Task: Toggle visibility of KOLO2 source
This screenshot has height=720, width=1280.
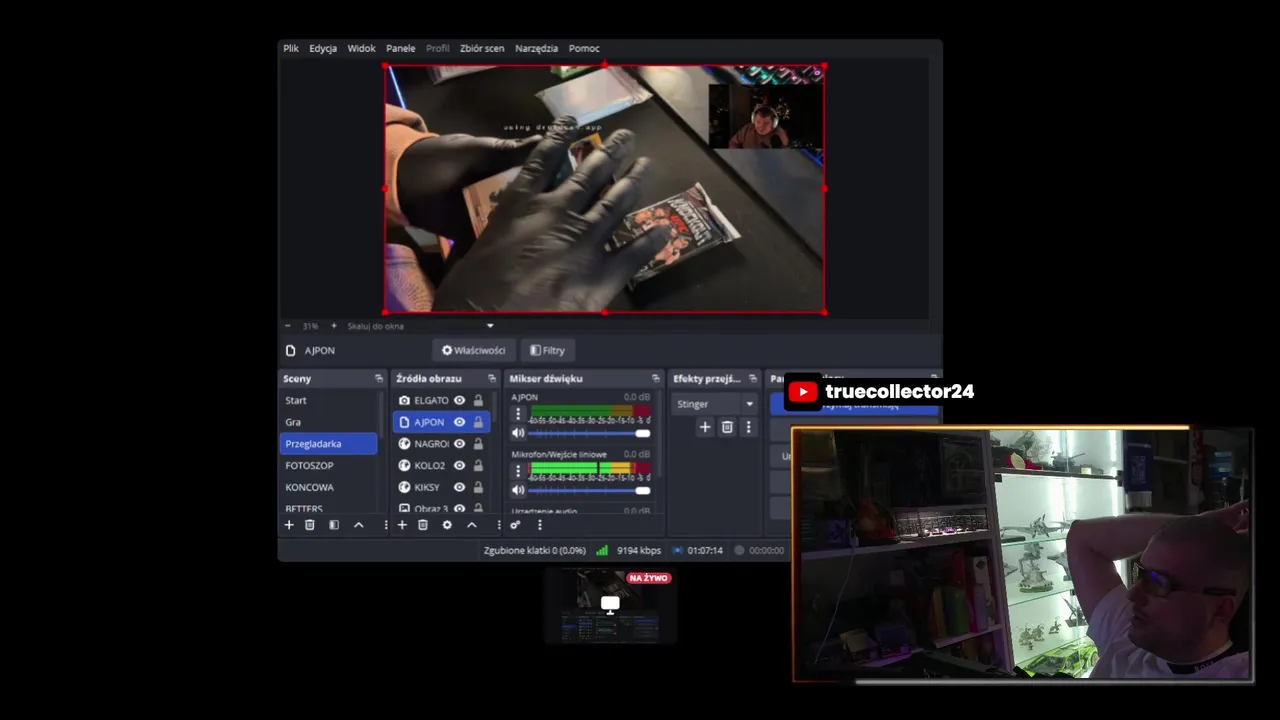Action: tap(460, 465)
